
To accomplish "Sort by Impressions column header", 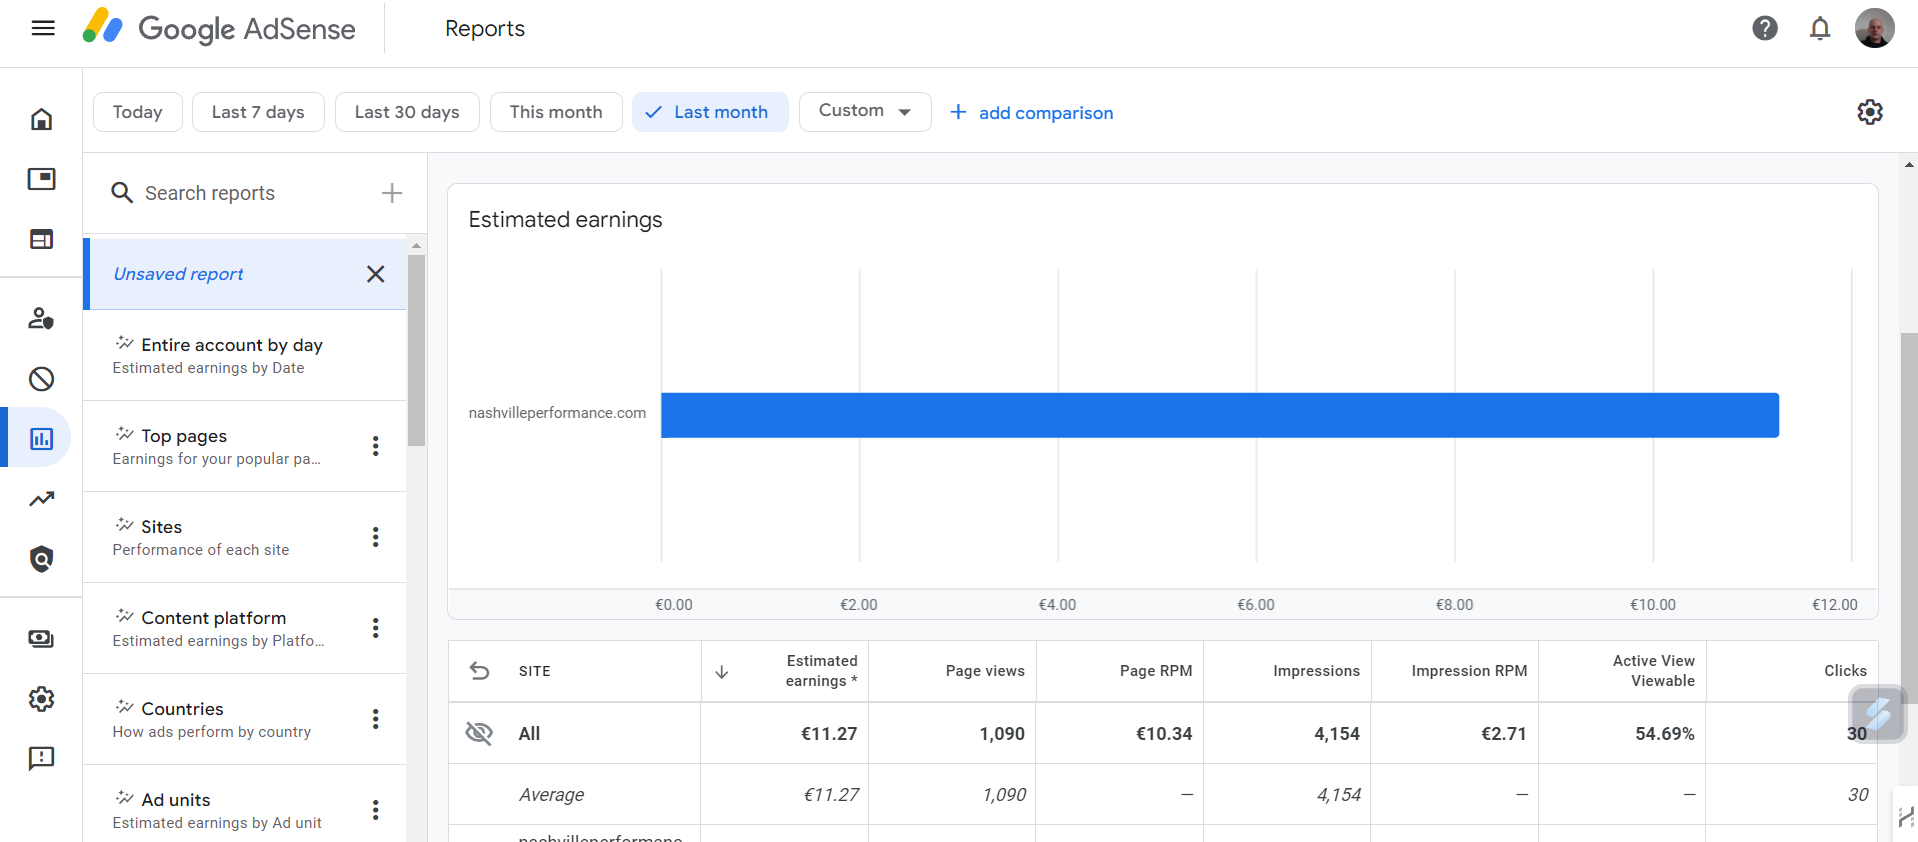I will 1316,671.
